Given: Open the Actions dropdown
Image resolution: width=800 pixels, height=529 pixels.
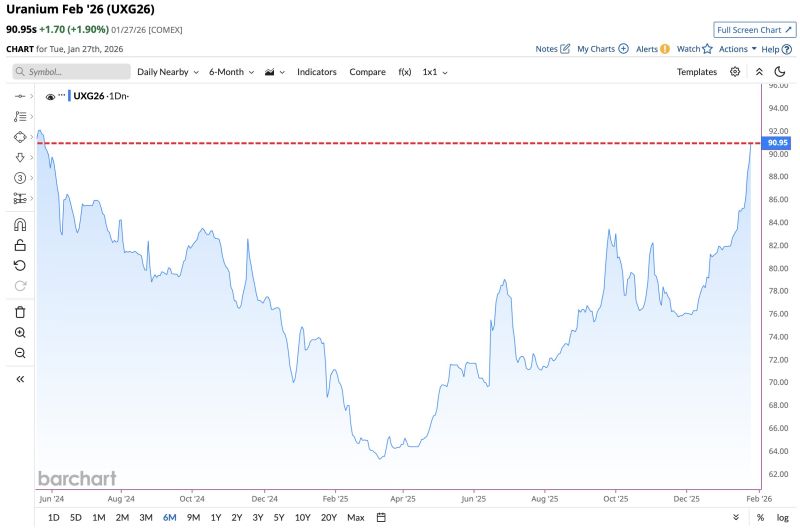Looking at the screenshot, I should [x=738, y=49].
